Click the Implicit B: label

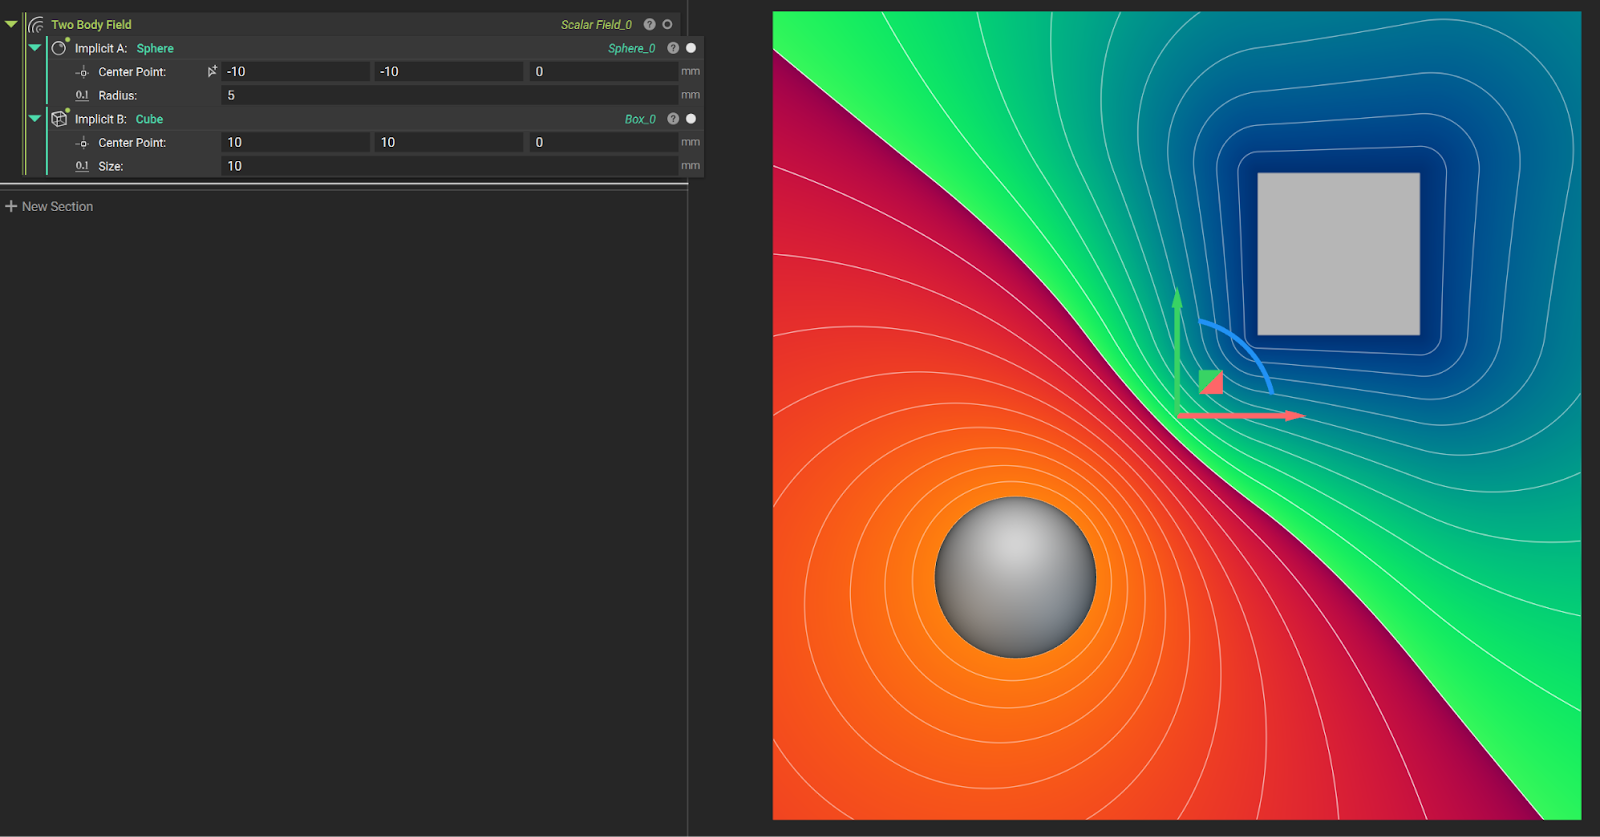(x=101, y=119)
